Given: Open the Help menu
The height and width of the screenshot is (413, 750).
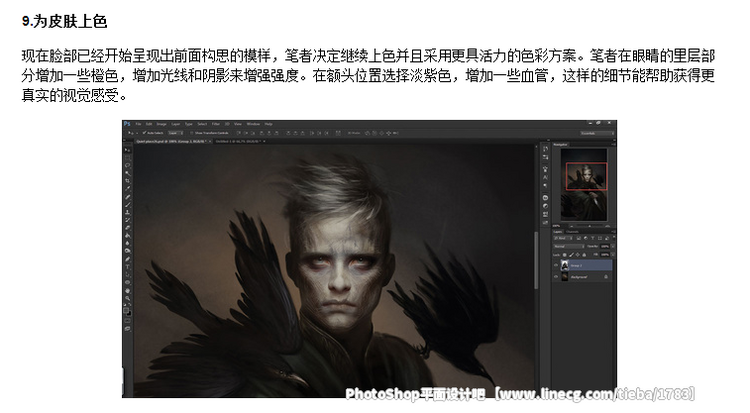Looking at the screenshot, I should [x=268, y=124].
